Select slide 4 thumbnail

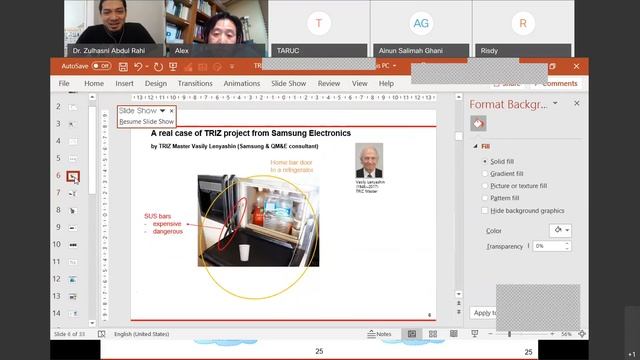click(73, 141)
